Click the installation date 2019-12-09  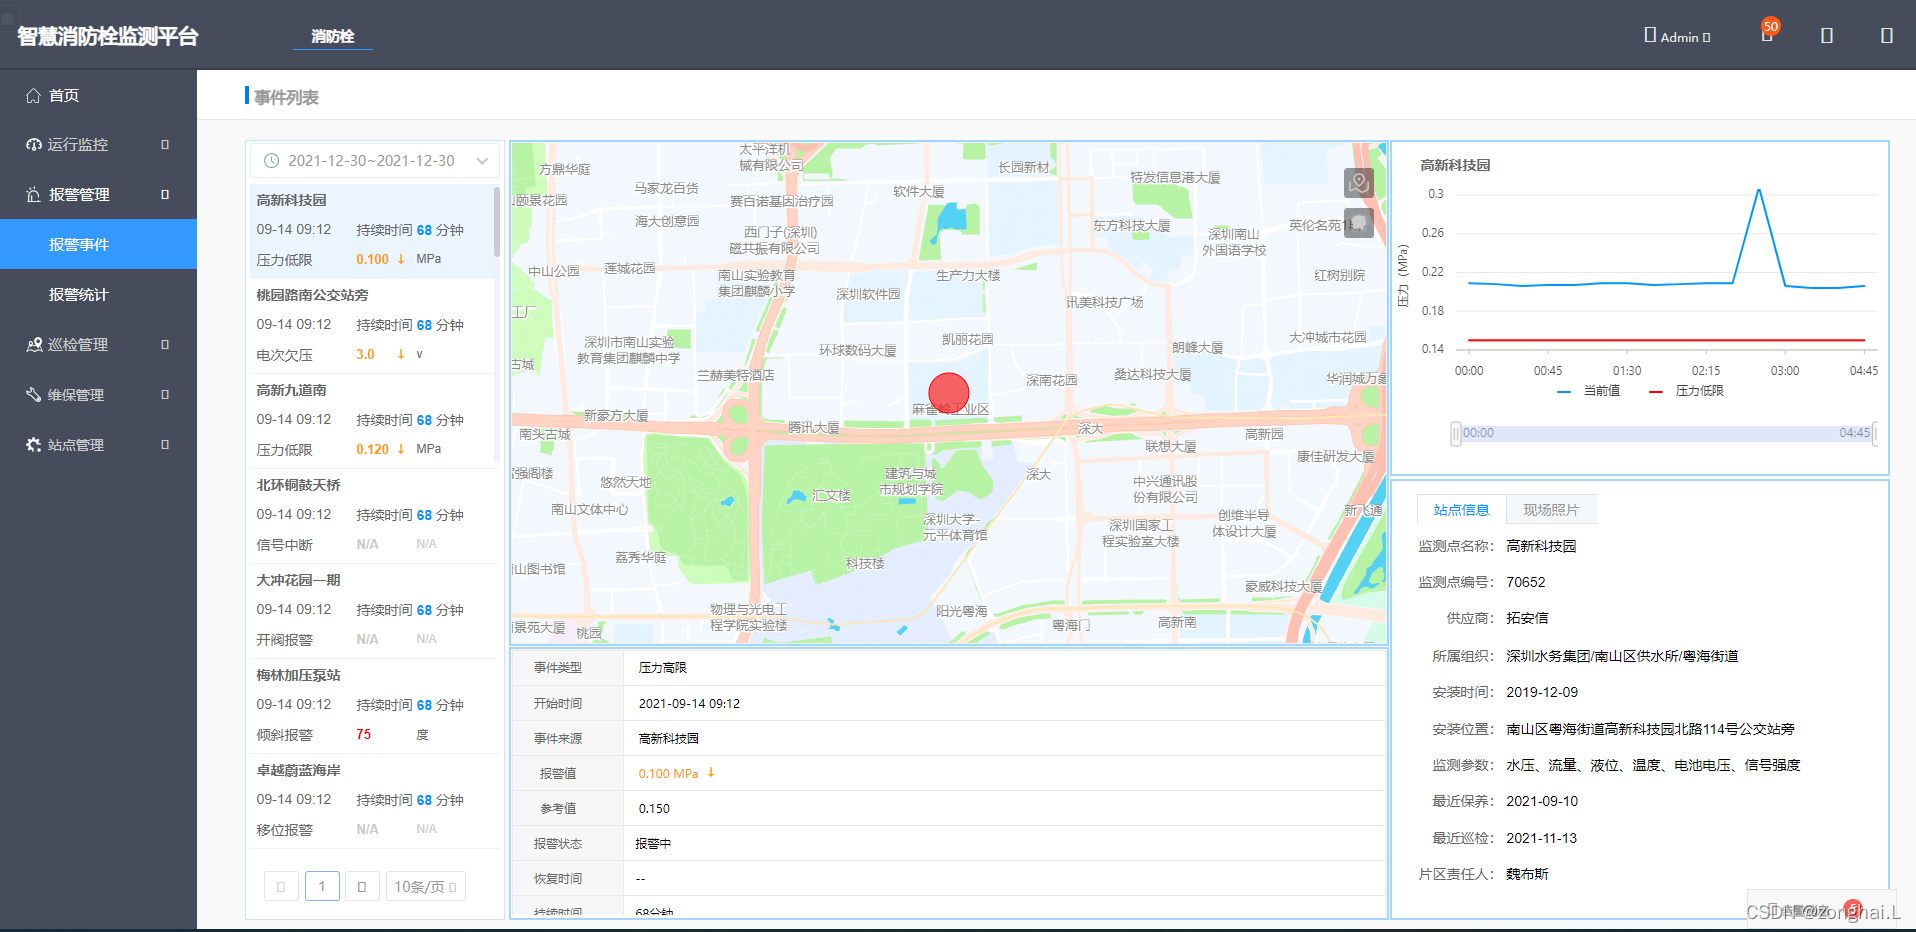(1542, 692)
